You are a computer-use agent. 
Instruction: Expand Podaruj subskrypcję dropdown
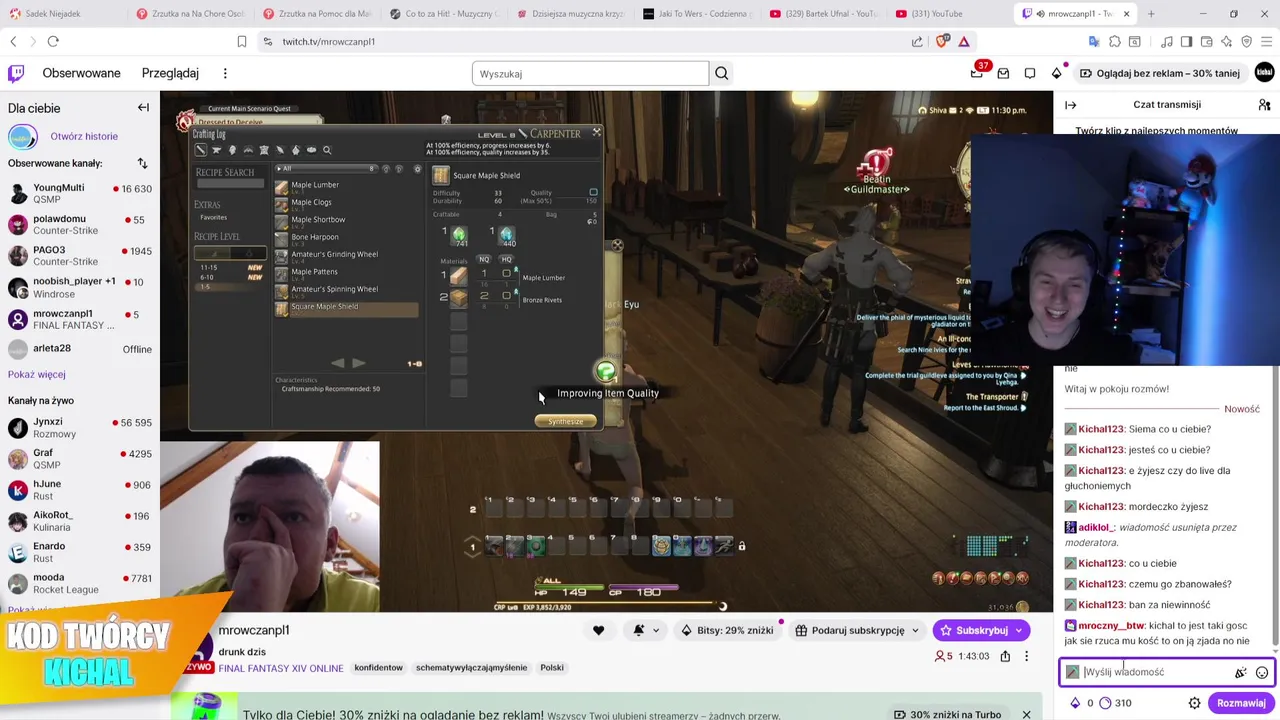pos(857,630)
